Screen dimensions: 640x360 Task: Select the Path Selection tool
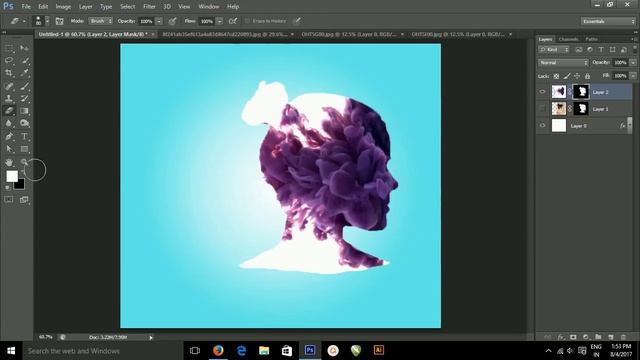[9, 149]
